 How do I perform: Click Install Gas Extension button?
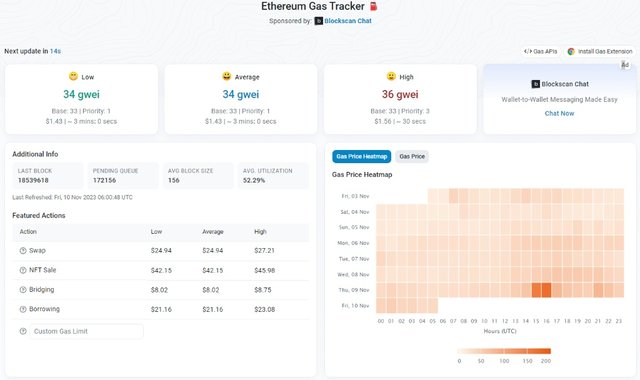(x=600, y=51)
